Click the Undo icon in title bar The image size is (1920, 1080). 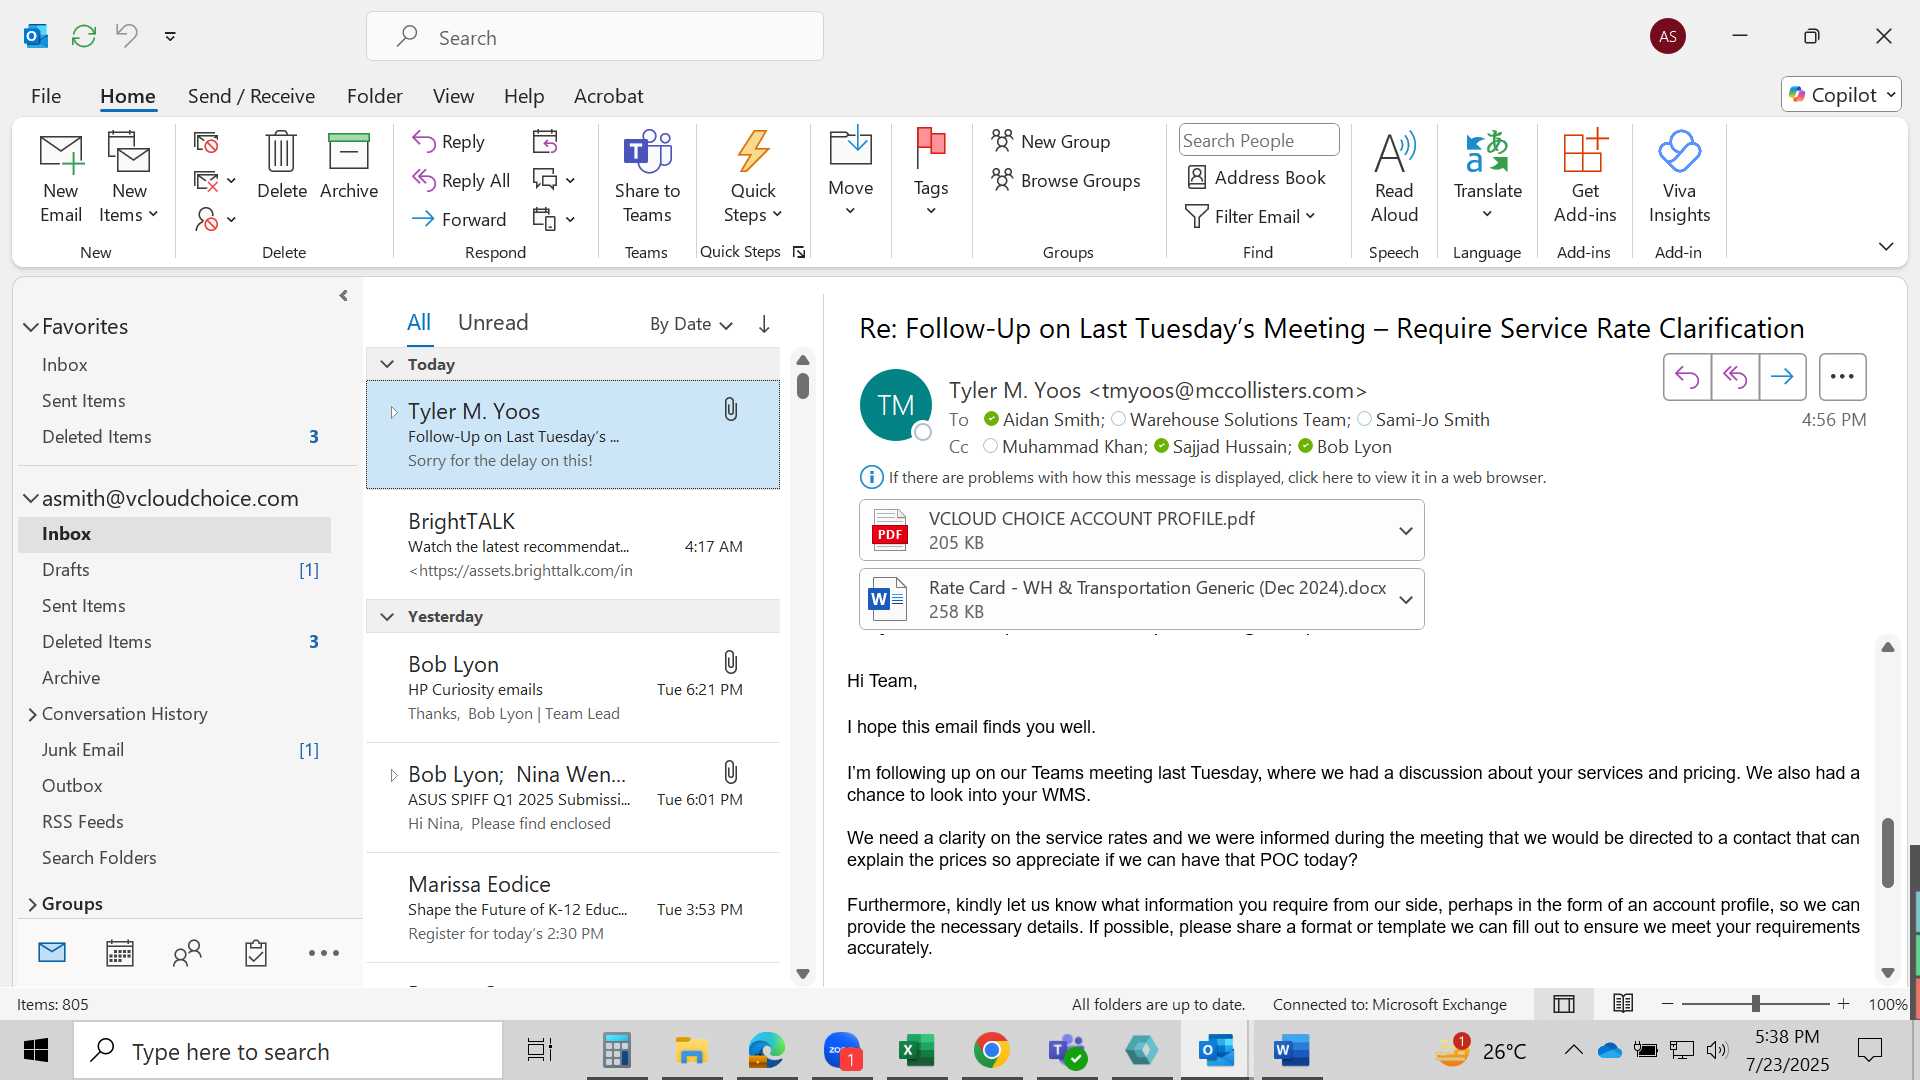[x=126, y=36]
